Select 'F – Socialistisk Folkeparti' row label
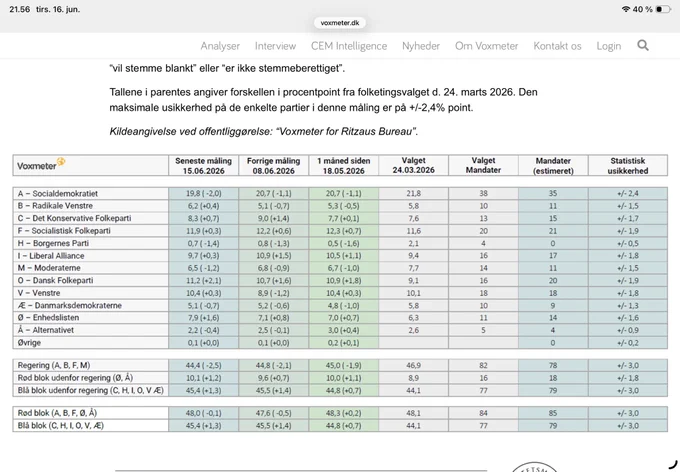Image resolution: width=680 pixels, height=472 pixels. tap(64, 231)
